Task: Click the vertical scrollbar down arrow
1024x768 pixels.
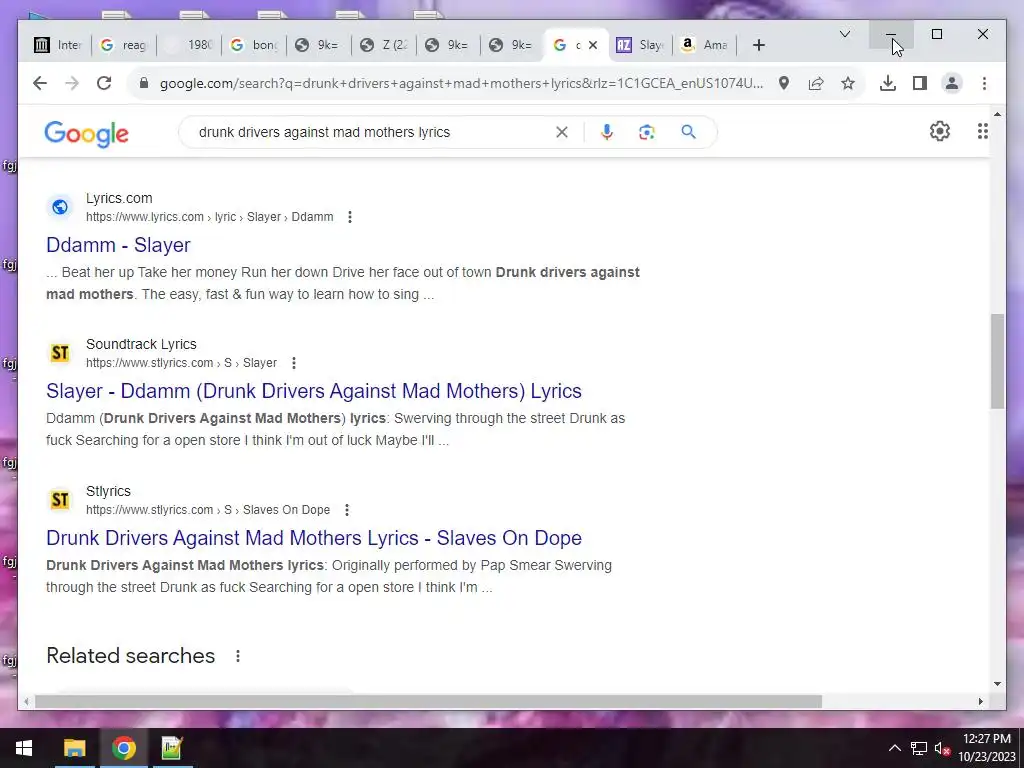Action: (997, 684)
